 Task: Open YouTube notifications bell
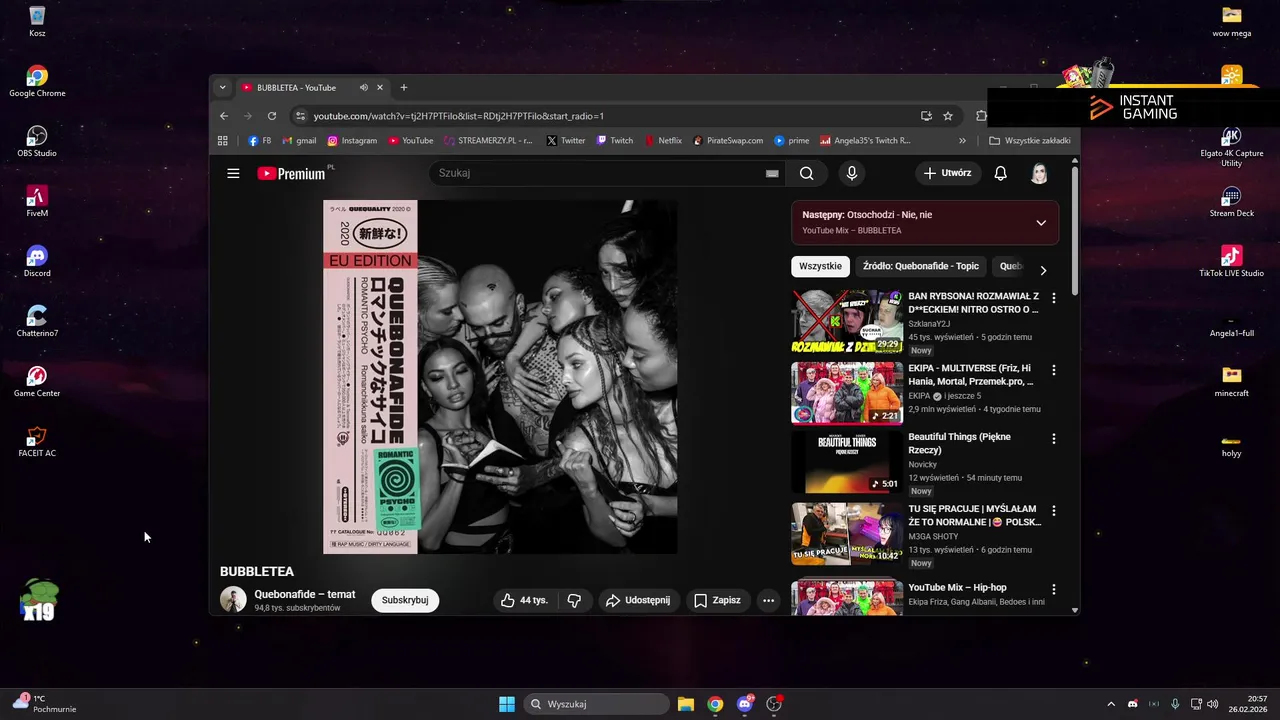tap(1000, 173)
